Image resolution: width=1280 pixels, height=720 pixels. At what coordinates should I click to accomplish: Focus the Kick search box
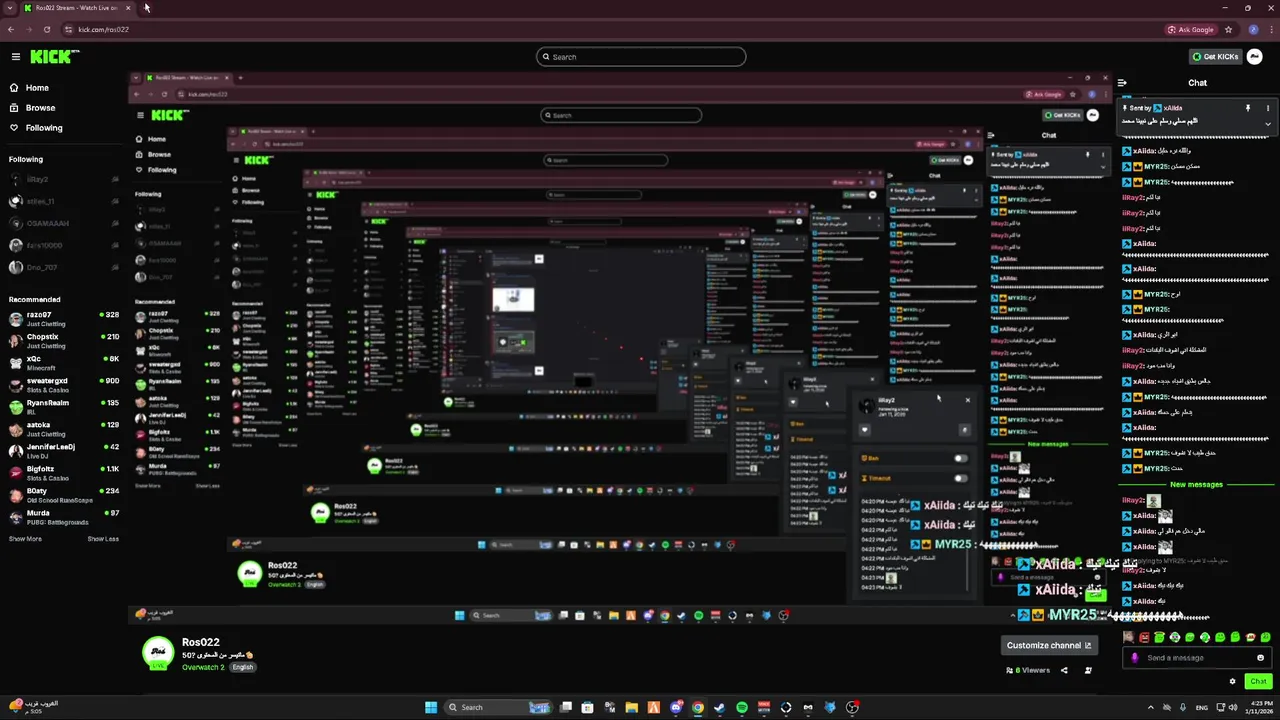pyautogui.click(x=641, y=57)
